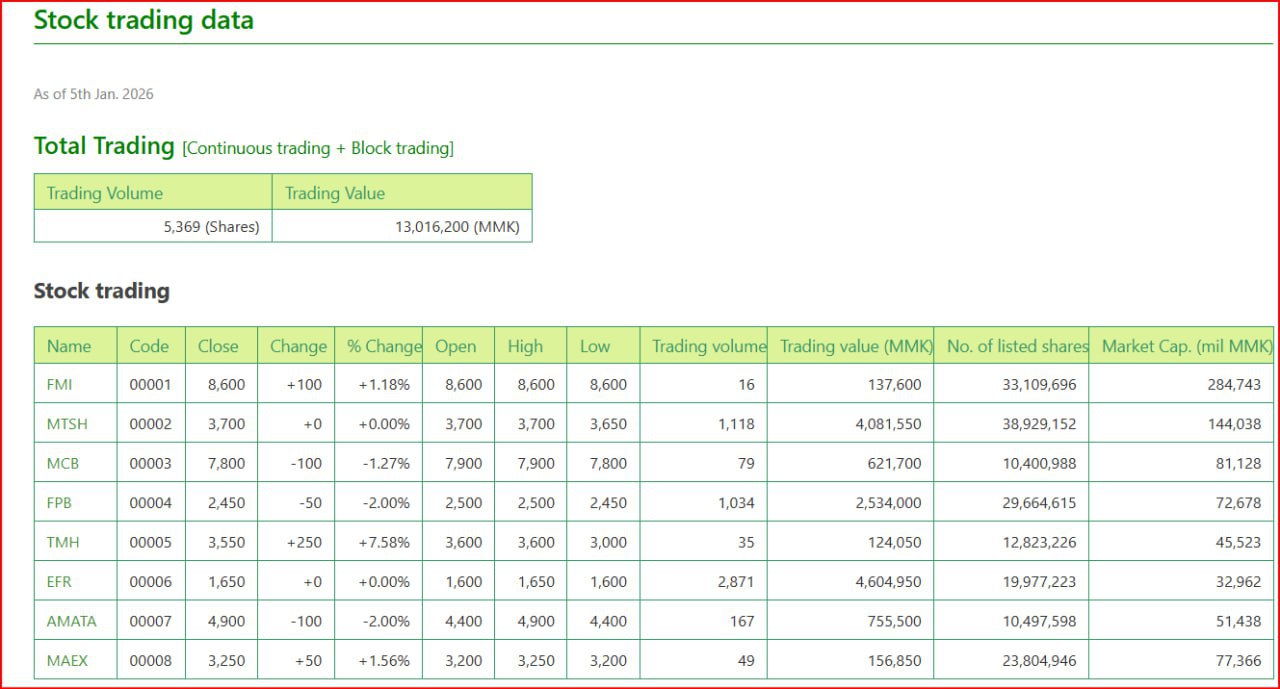Viewport: 1280px width, 689px height.
Task: Click the total Trading Value 13,016,200 cell
Action: tap(457, 227)
